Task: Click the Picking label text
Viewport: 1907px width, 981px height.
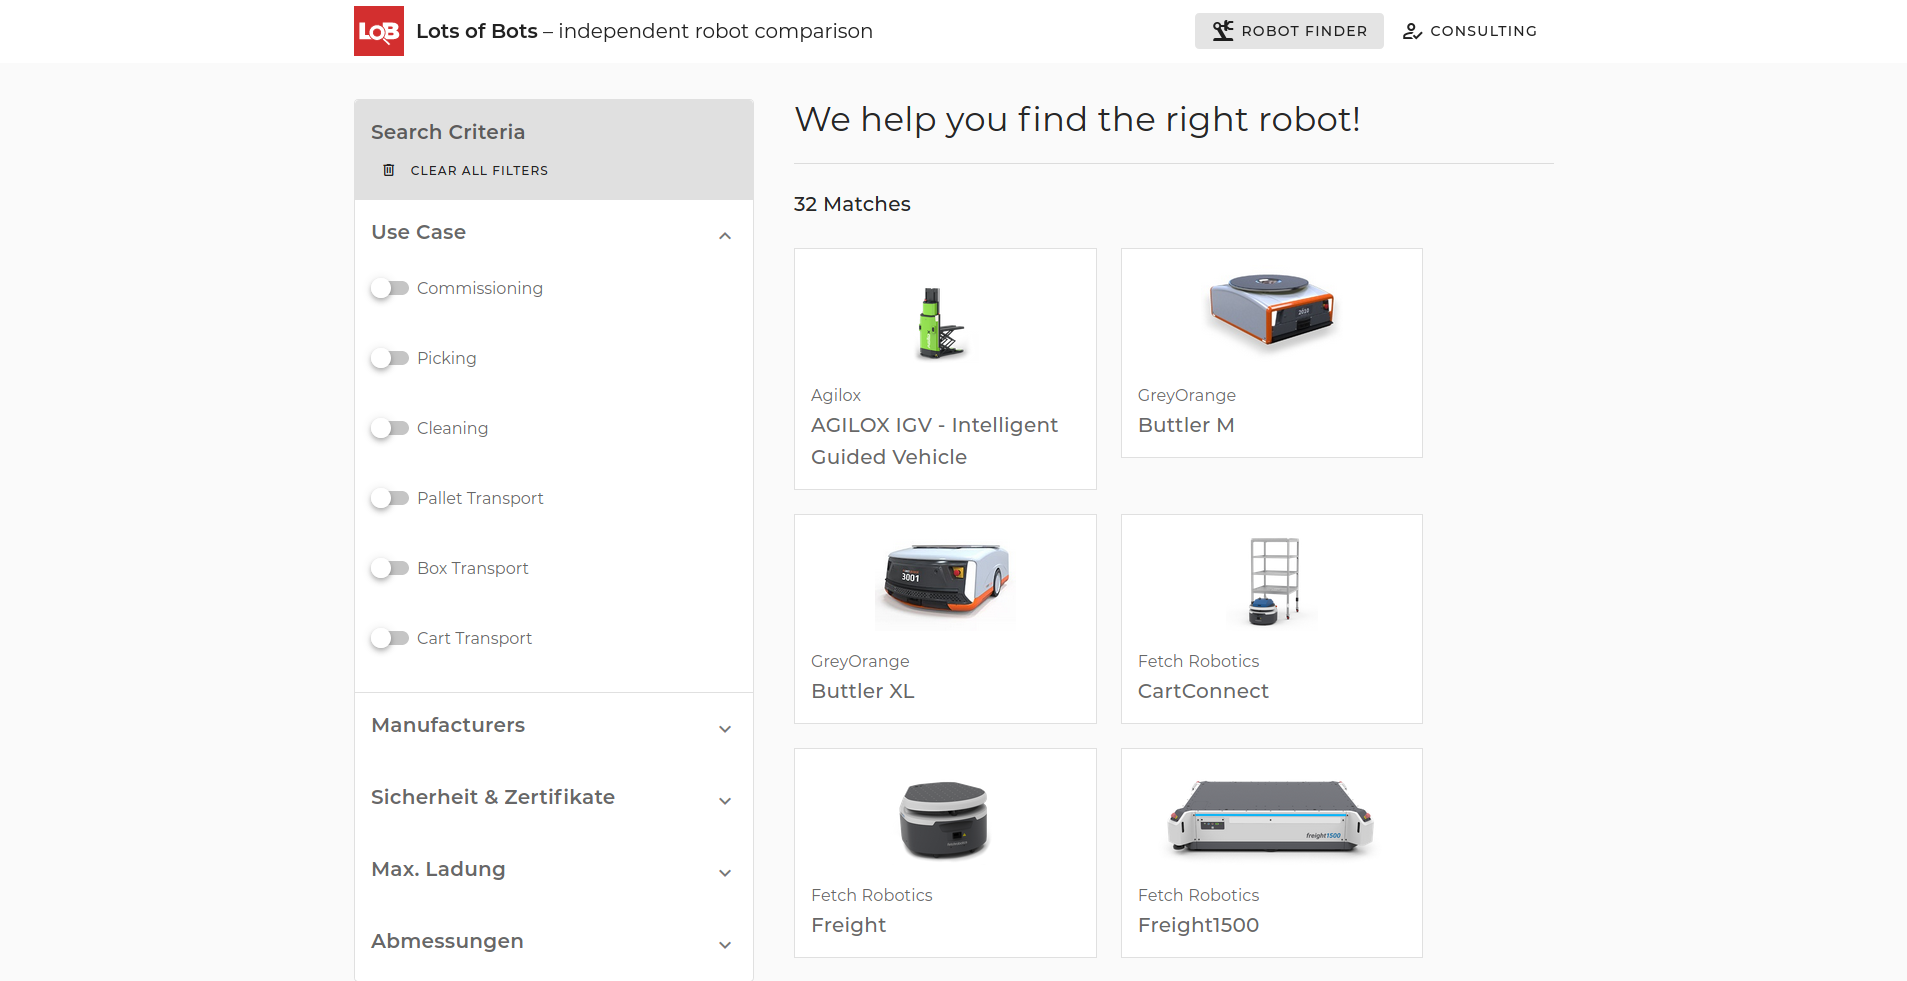Action: (x=446, y=358)
